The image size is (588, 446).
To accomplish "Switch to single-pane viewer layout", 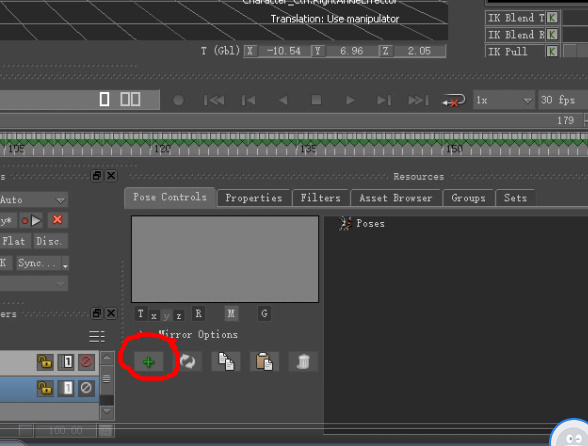I will 105,99.
